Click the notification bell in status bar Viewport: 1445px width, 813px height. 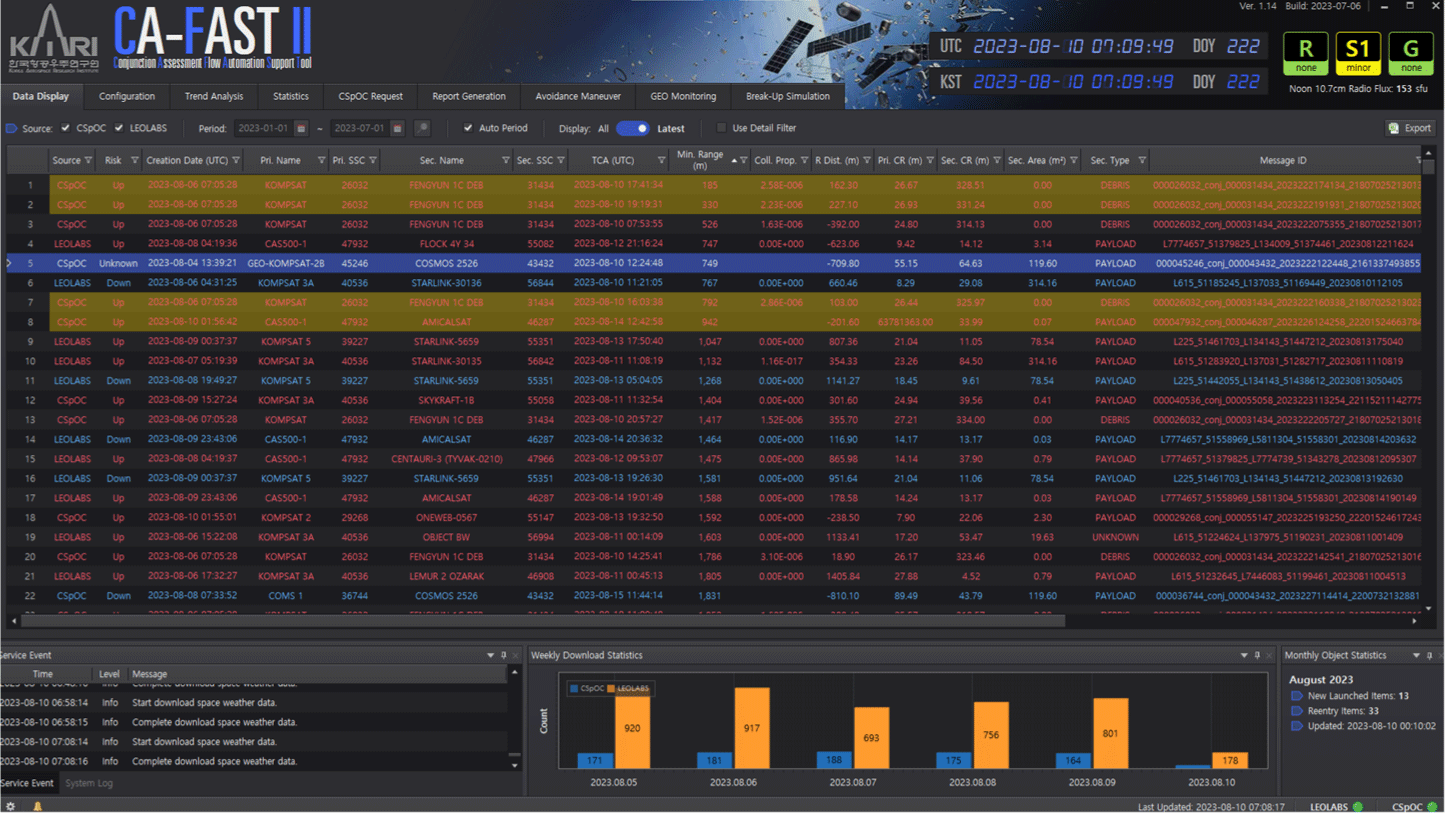pos(38,806)
